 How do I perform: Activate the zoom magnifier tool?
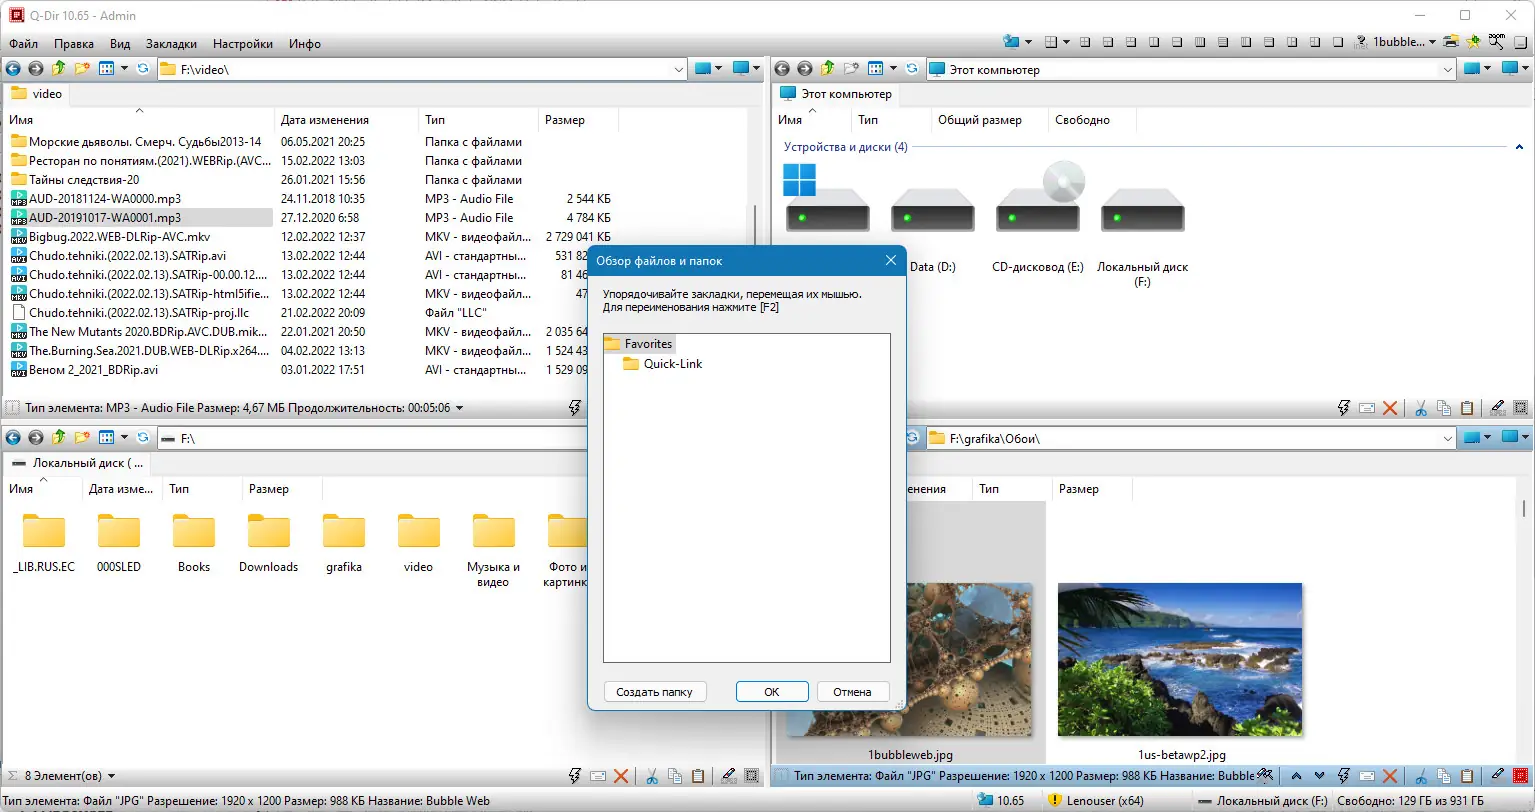[1496, 42]
